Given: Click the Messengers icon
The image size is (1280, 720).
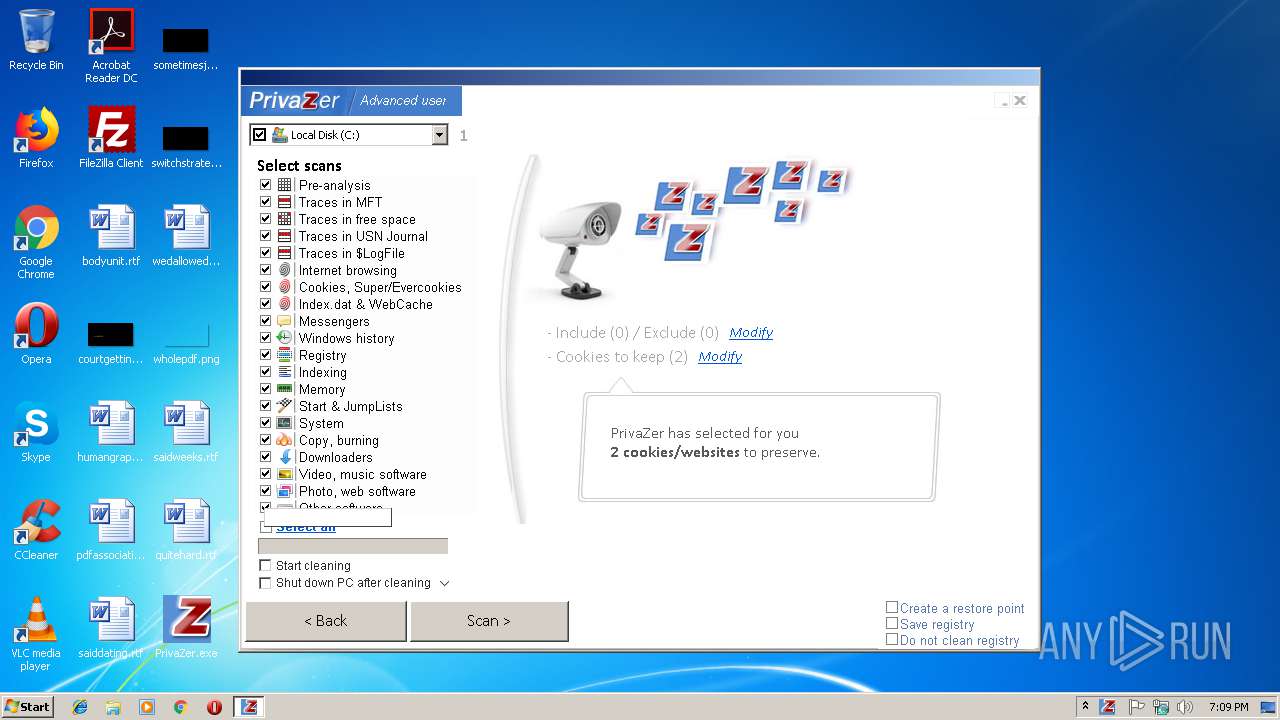Looking at the screenshot, I should pos(285,321).
